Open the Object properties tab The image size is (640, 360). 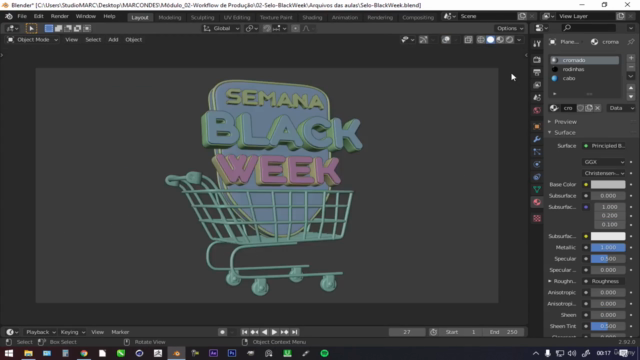coord(537,127)
